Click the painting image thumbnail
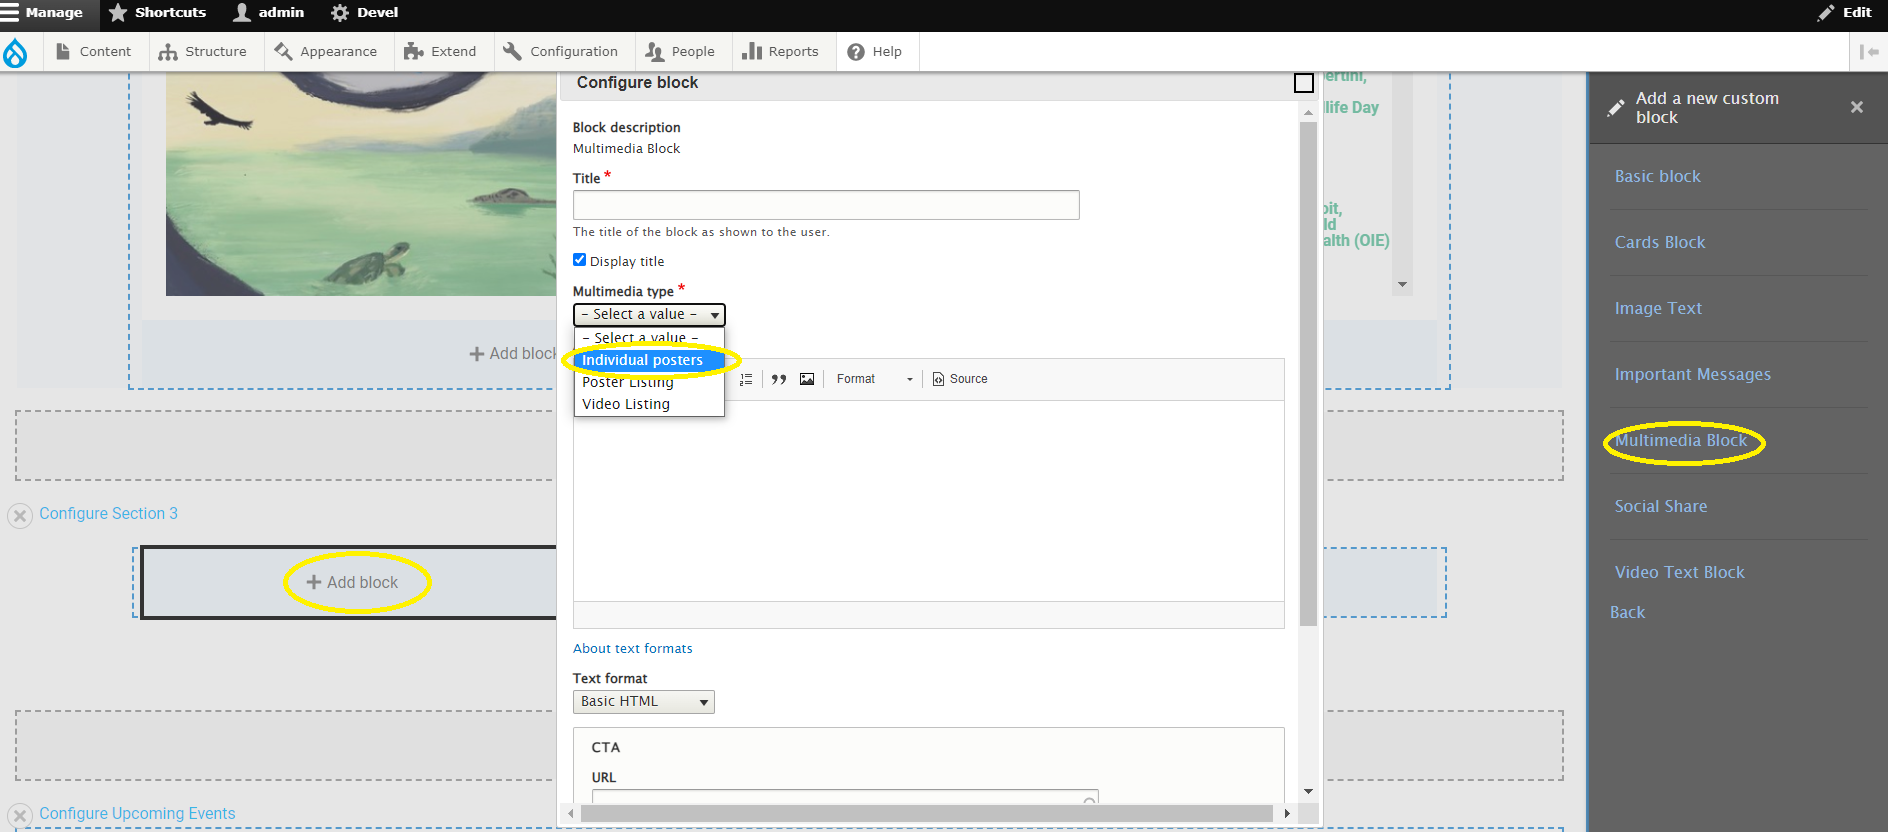 coord(361,184)
